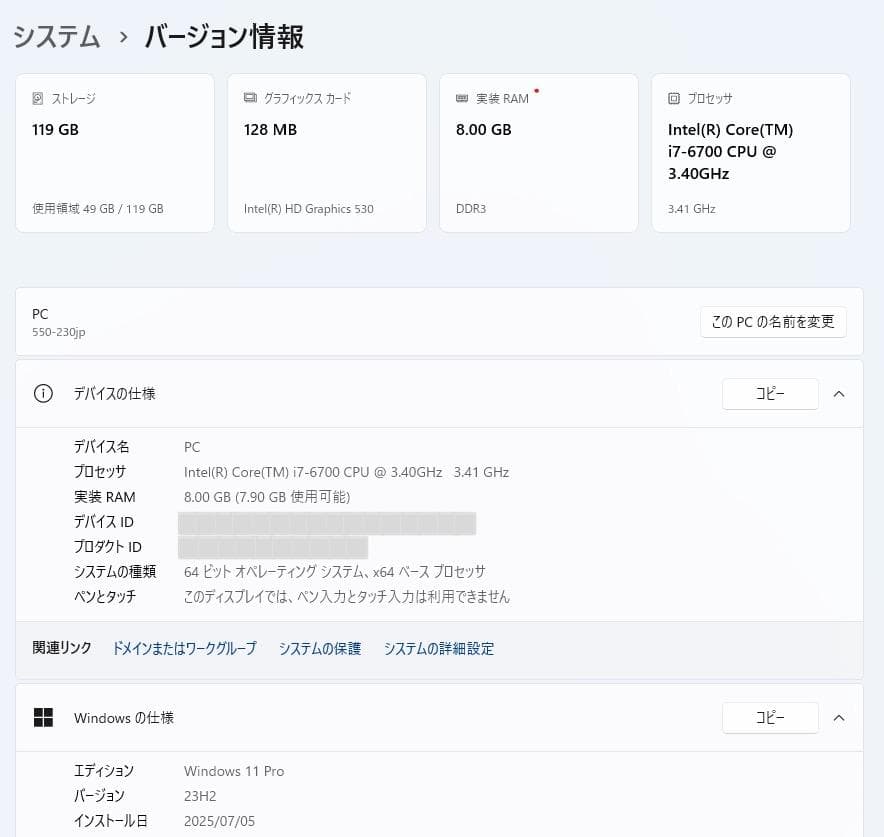Copy Windows specs with the コピー button
This screenshot has width=884, height=837.
(770, 718)
